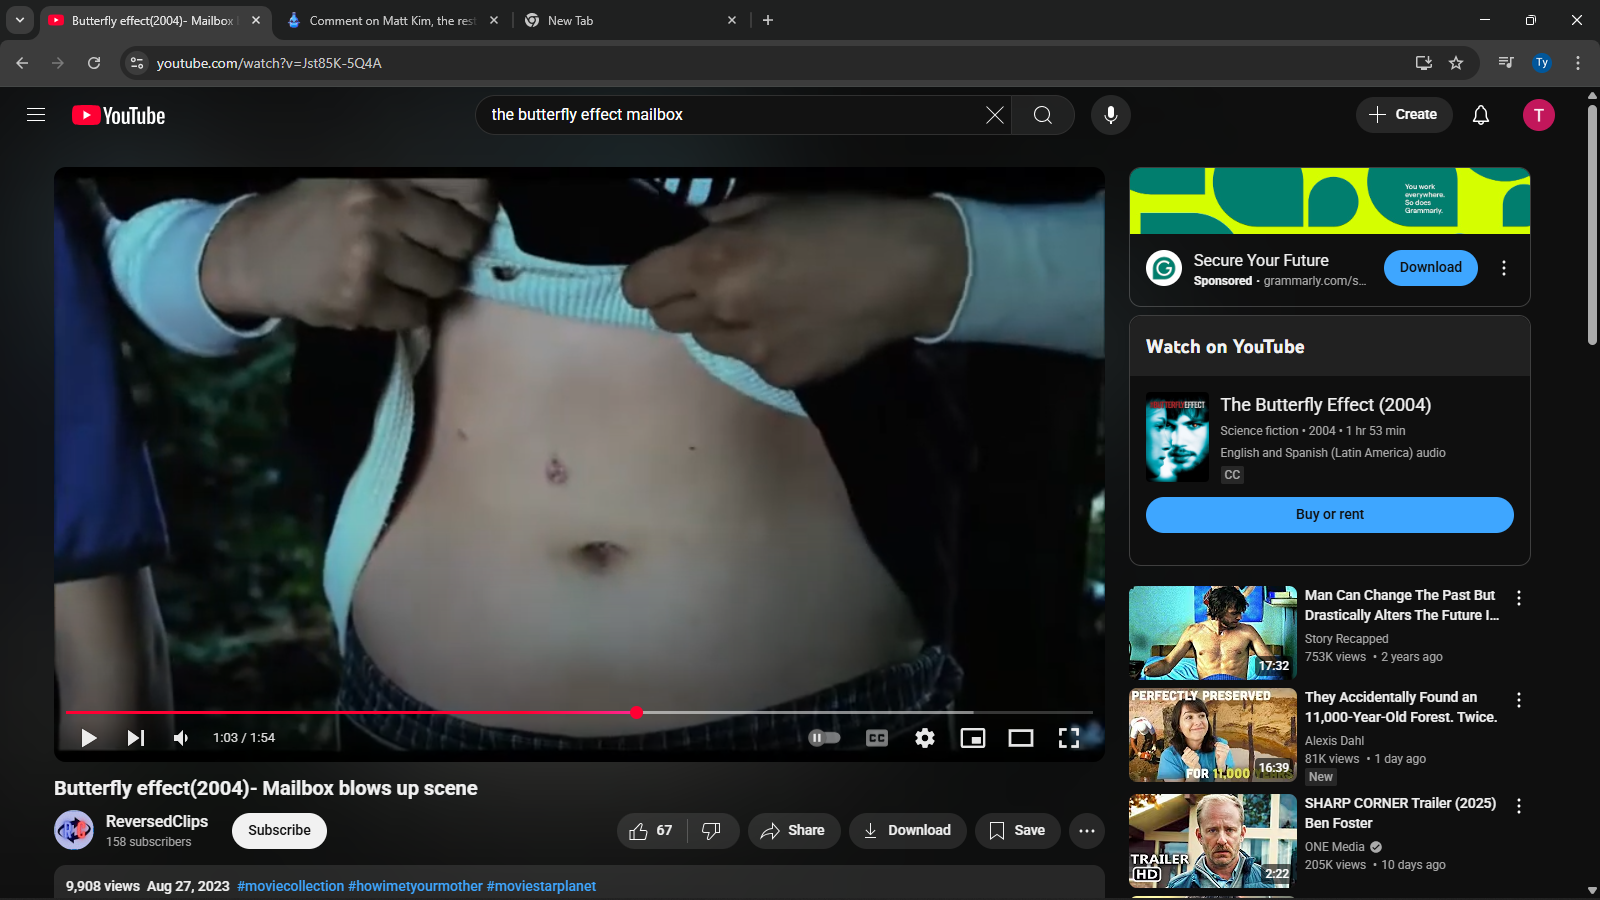1600x900 pixels.
Task: Open ReversedClips channel name link
Action: [x=157, y=821]
